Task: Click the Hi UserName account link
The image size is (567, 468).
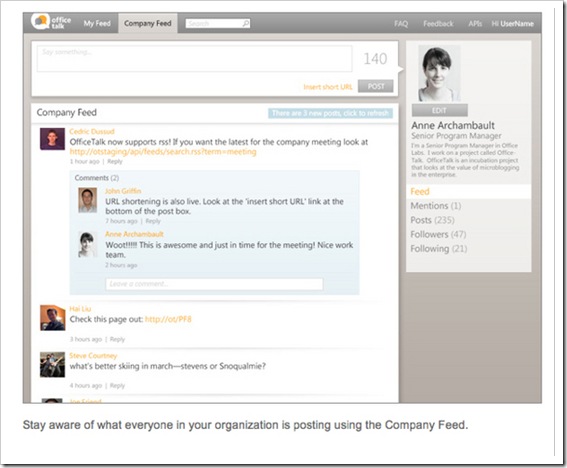Action: tap(512, 24)
